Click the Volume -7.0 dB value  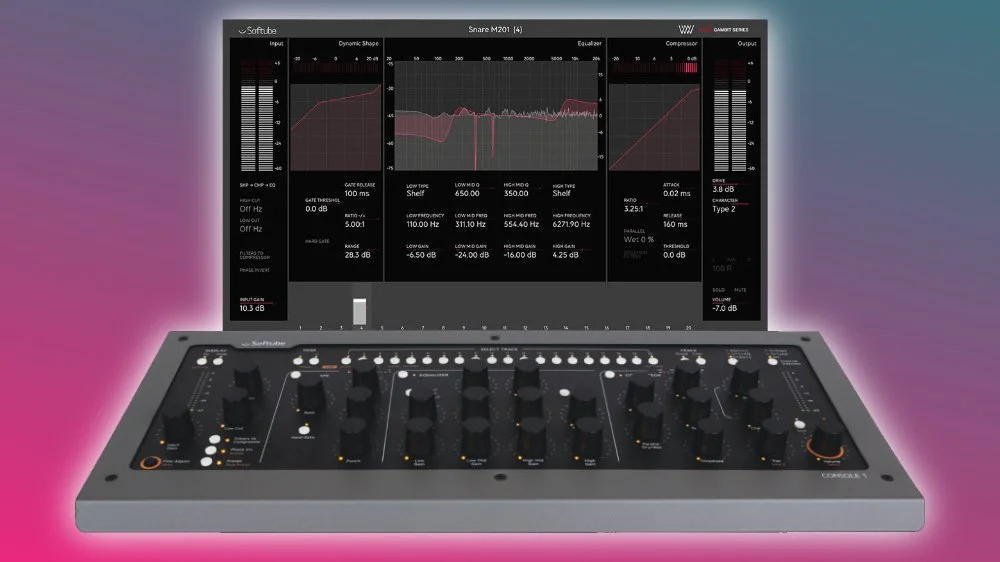pos(724,308)
